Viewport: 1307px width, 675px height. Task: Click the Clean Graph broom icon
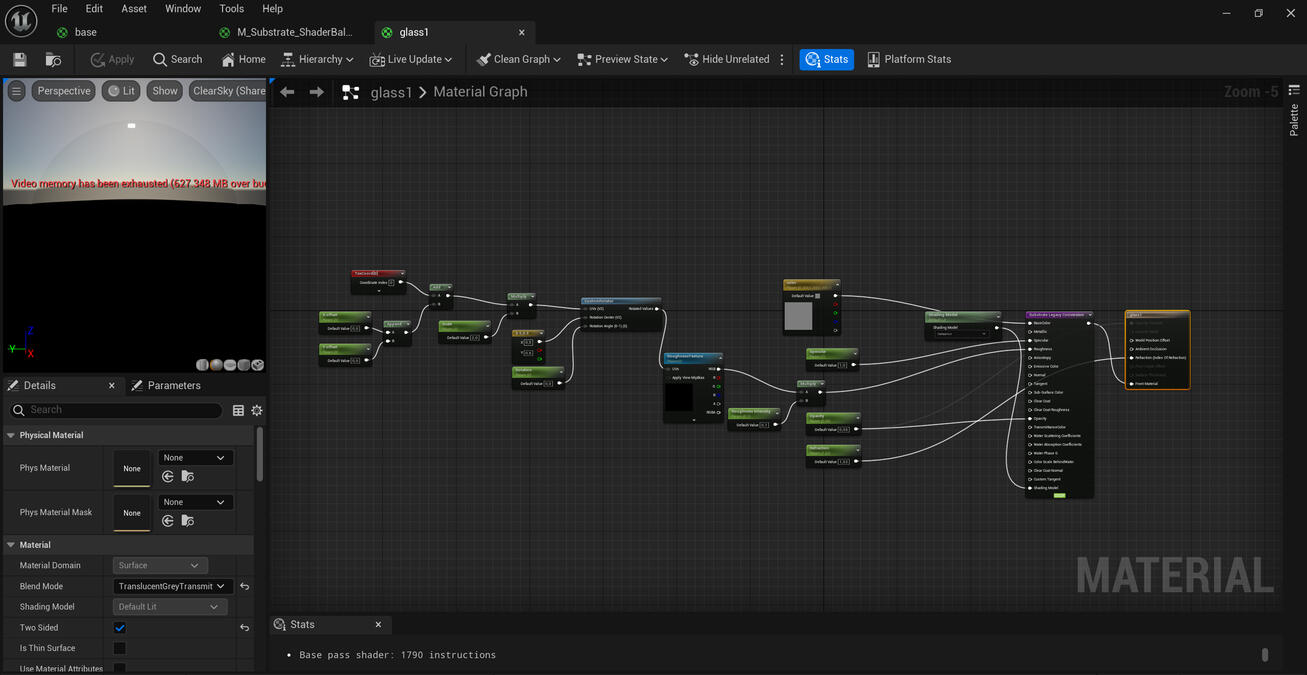483,59
